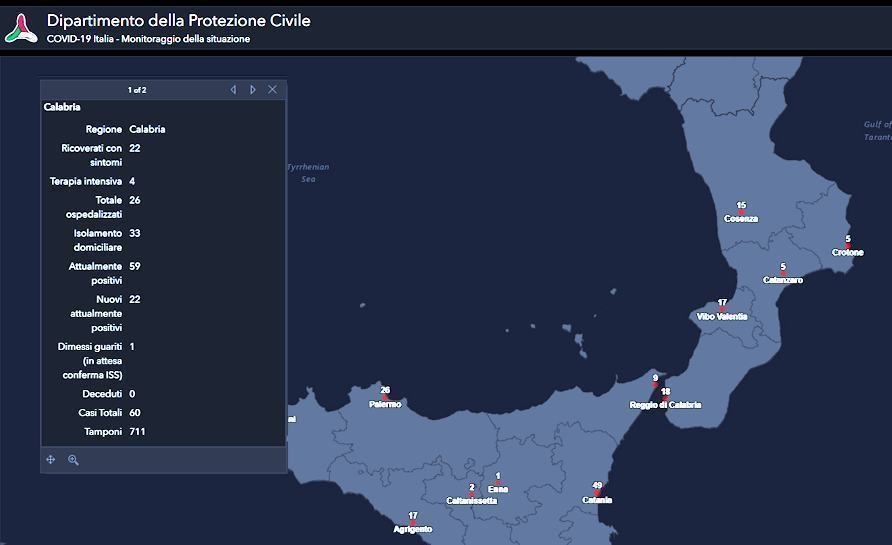892x545 pixels.
Task: Click the Dipartimento della Protezione Civile title
Action: coord(178,21)
